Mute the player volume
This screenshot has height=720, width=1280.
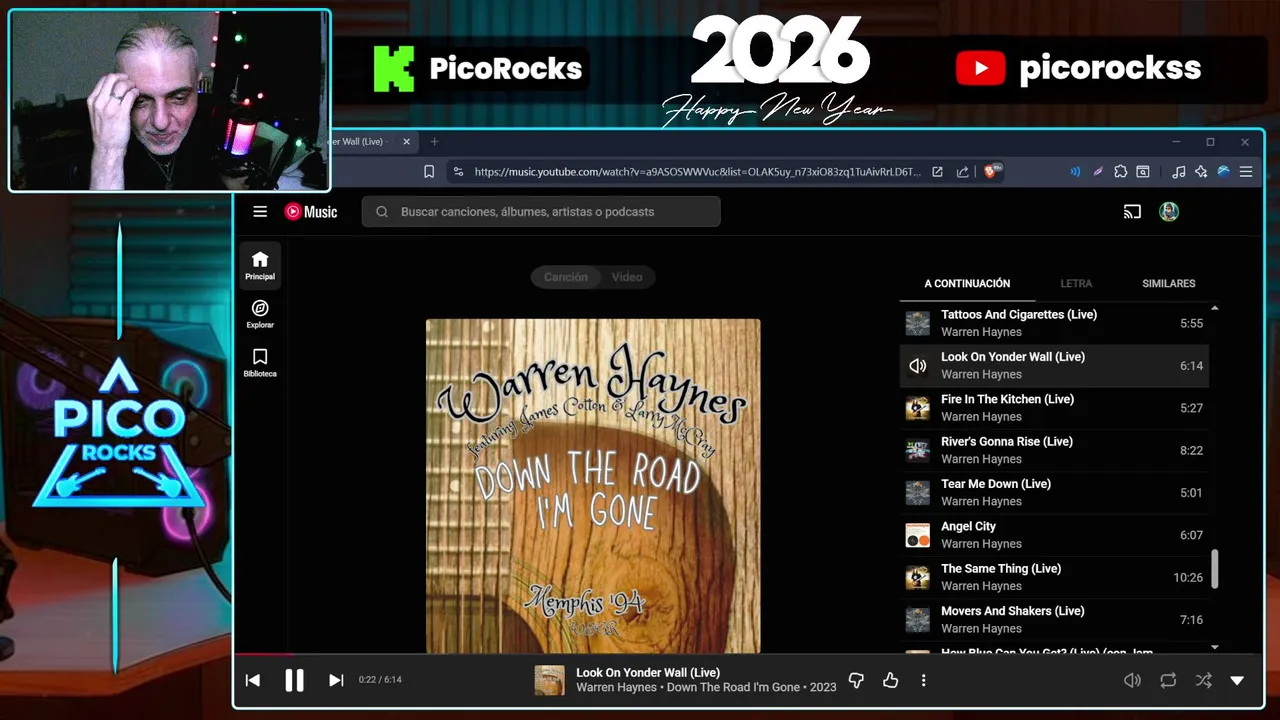(1132, 680)
